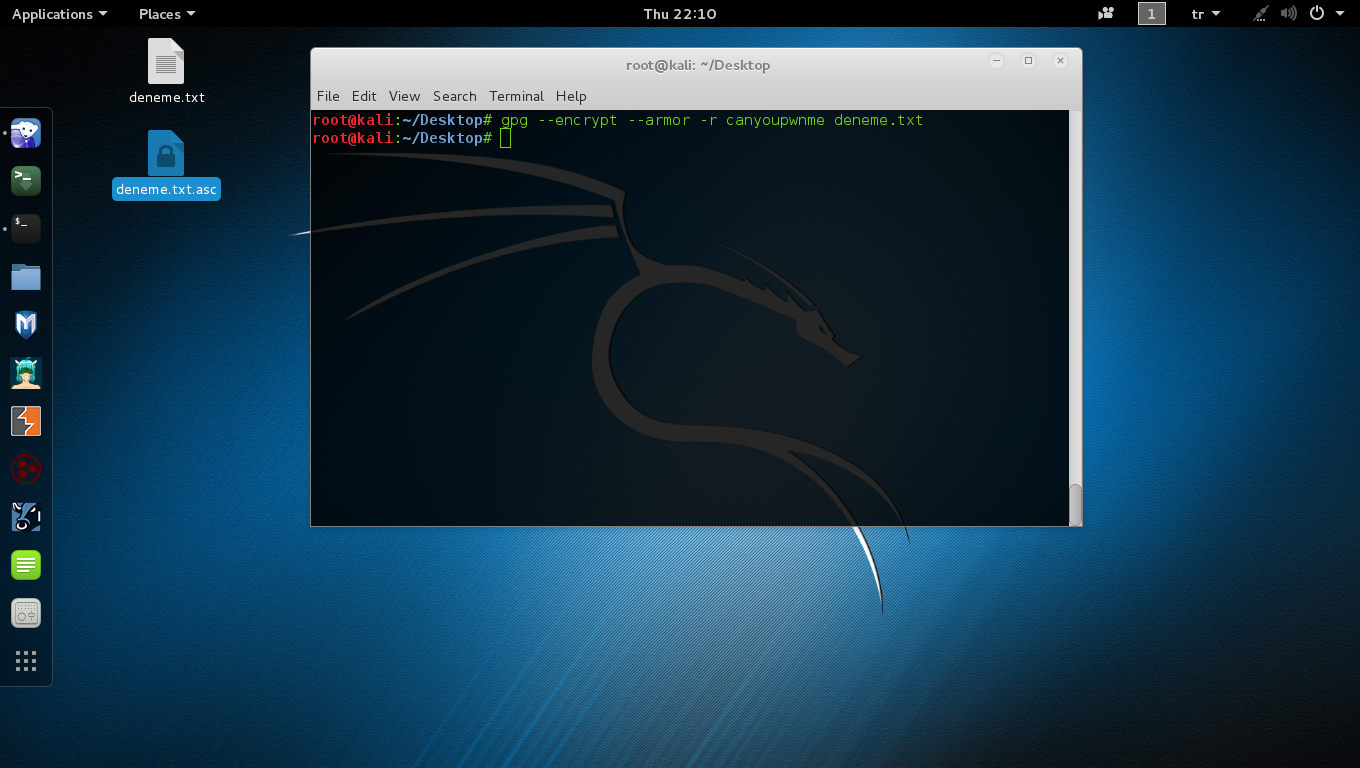Open the BeEF icon in the dock
The height and width of the screenshot is (768, 1360).
click(26, 517)
